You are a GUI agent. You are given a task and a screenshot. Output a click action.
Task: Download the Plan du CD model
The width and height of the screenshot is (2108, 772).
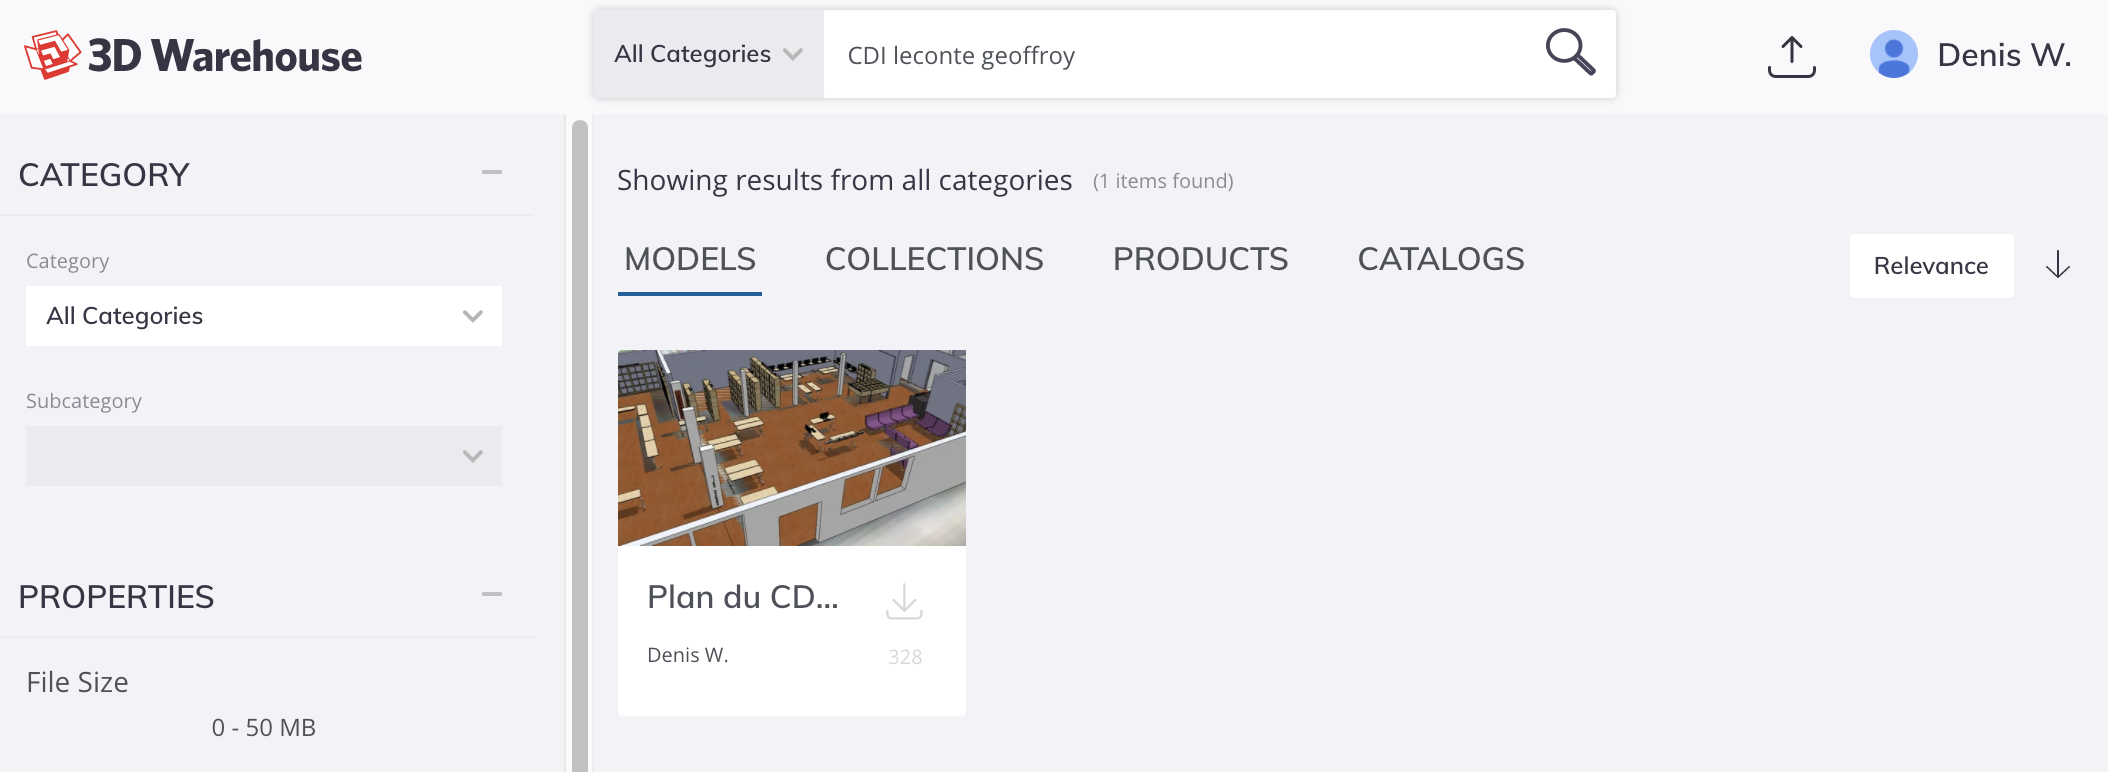tap(904, 601)
